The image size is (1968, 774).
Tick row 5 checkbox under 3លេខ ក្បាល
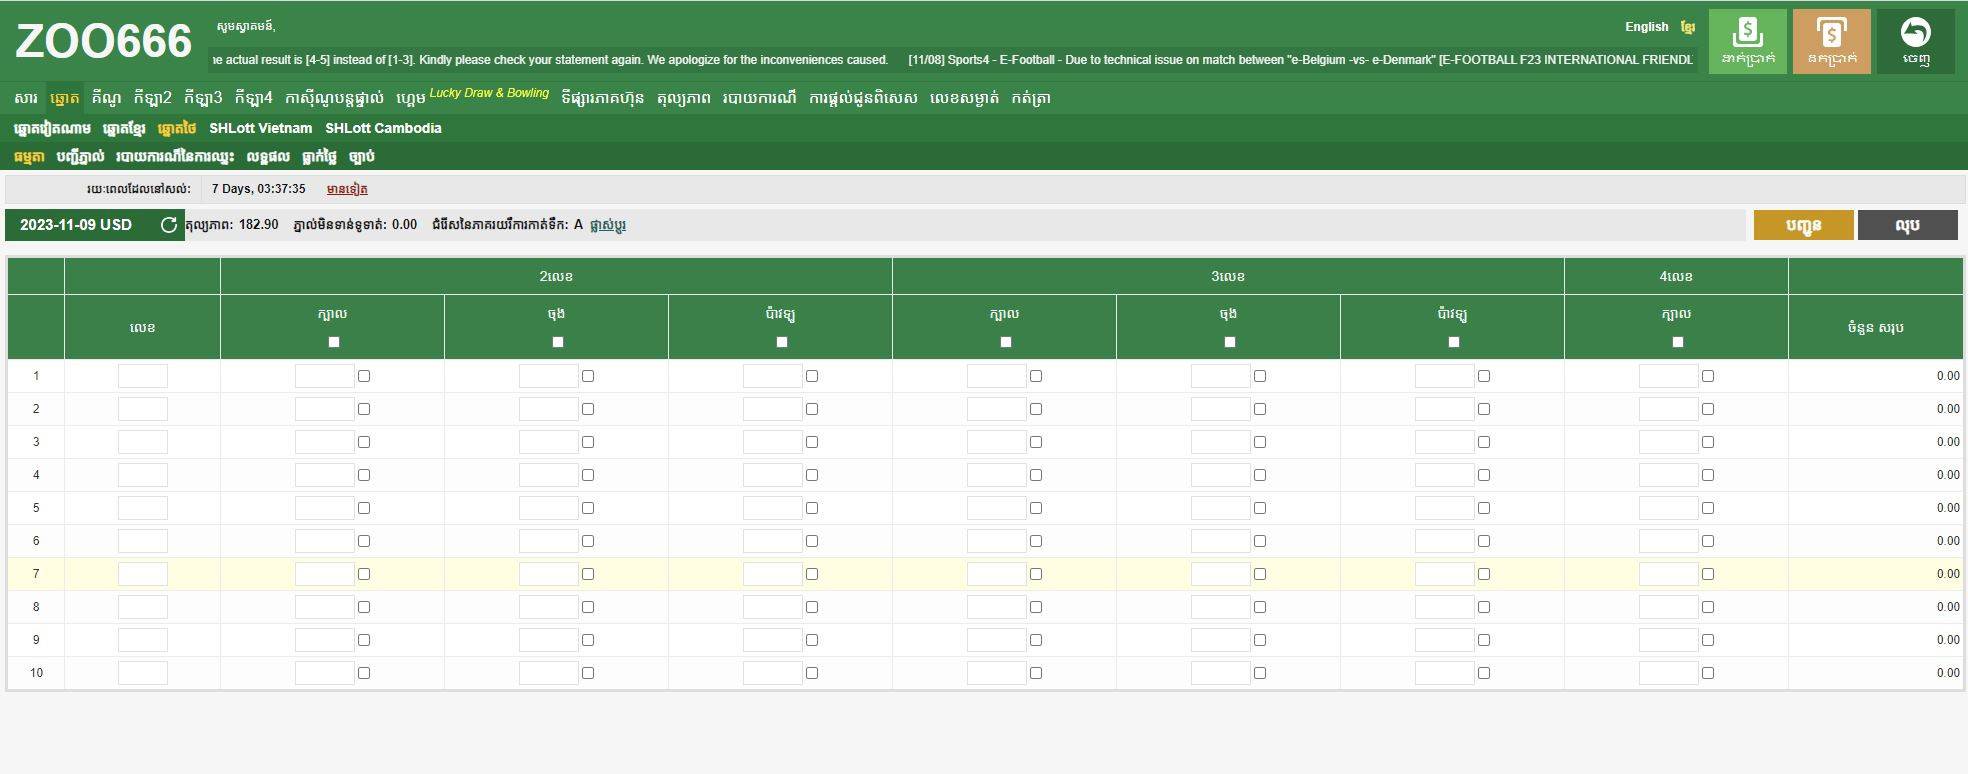(x=1036, y=508)
